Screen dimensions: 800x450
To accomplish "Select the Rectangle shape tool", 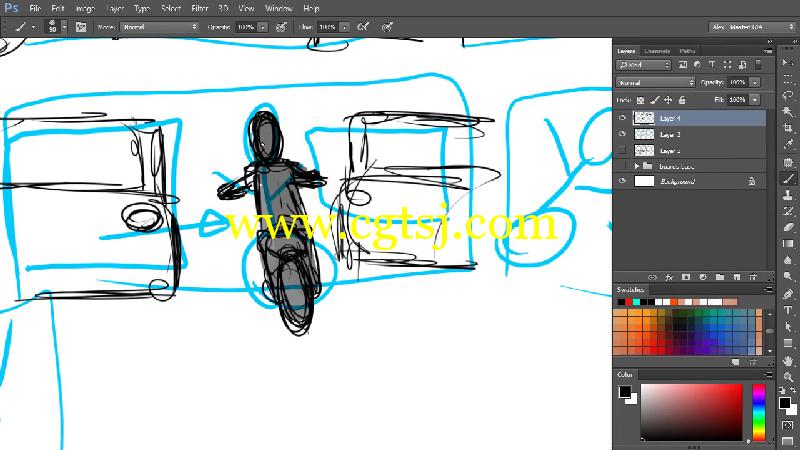I will pos(788,343).
